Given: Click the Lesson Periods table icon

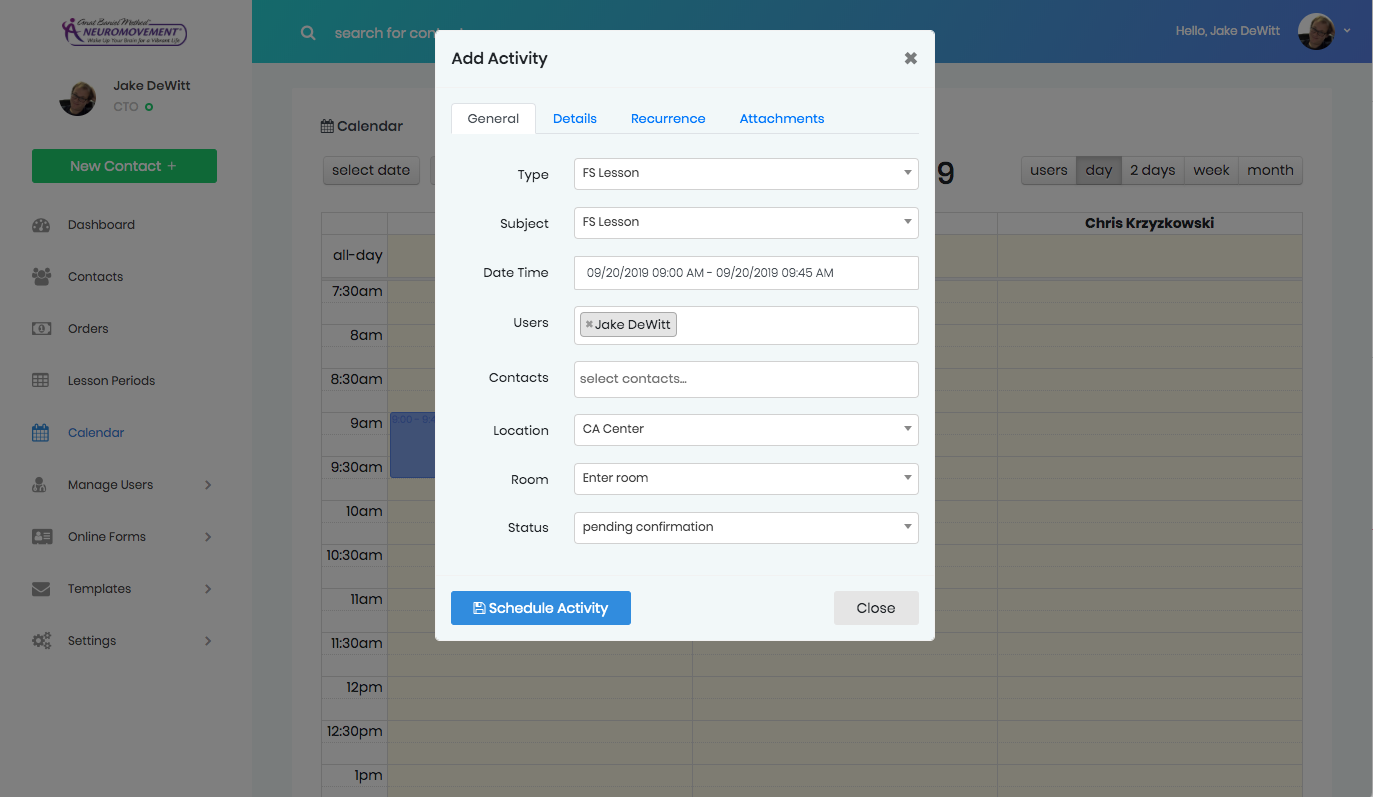Looking at the screenshot, I should (x=41, y=381).
